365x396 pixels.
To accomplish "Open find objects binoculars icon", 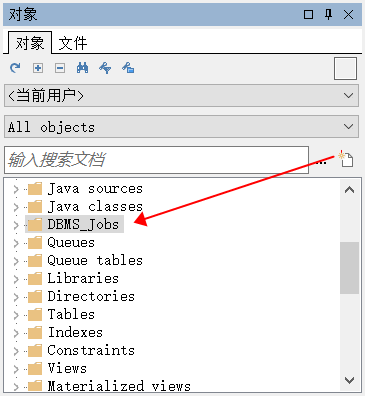I will pyautogui.click(x=82, y=68).
